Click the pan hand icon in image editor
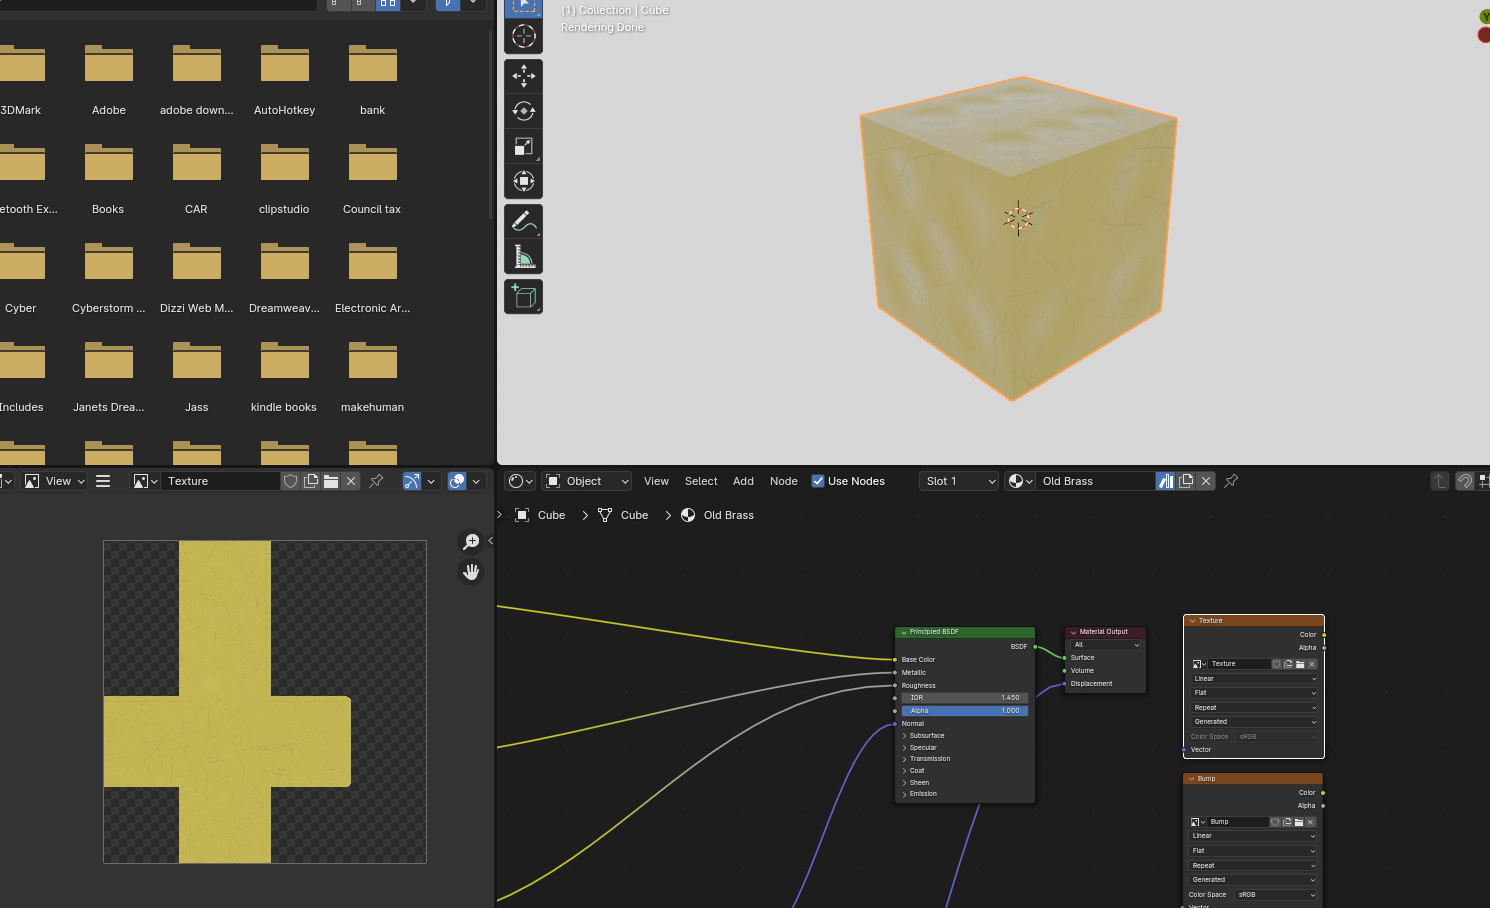This screenshot has height=908, width=1490. (x=471, y=572)
